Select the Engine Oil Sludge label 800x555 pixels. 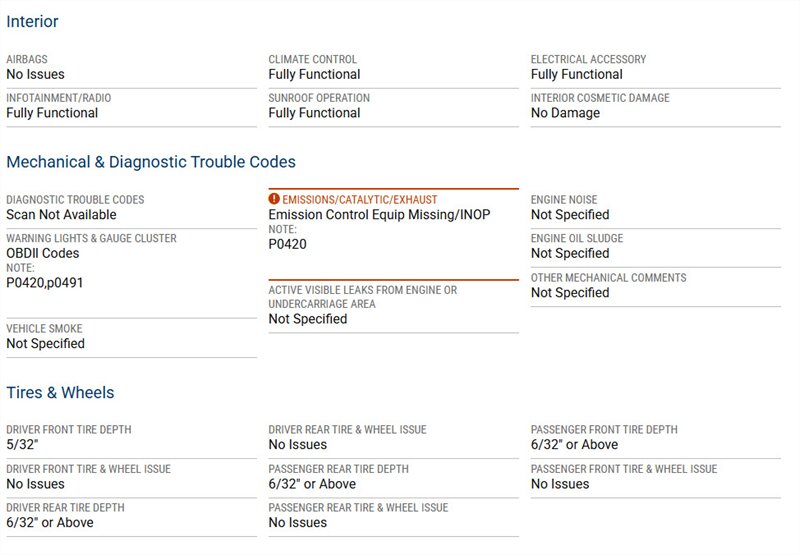[x=577, y=239]
